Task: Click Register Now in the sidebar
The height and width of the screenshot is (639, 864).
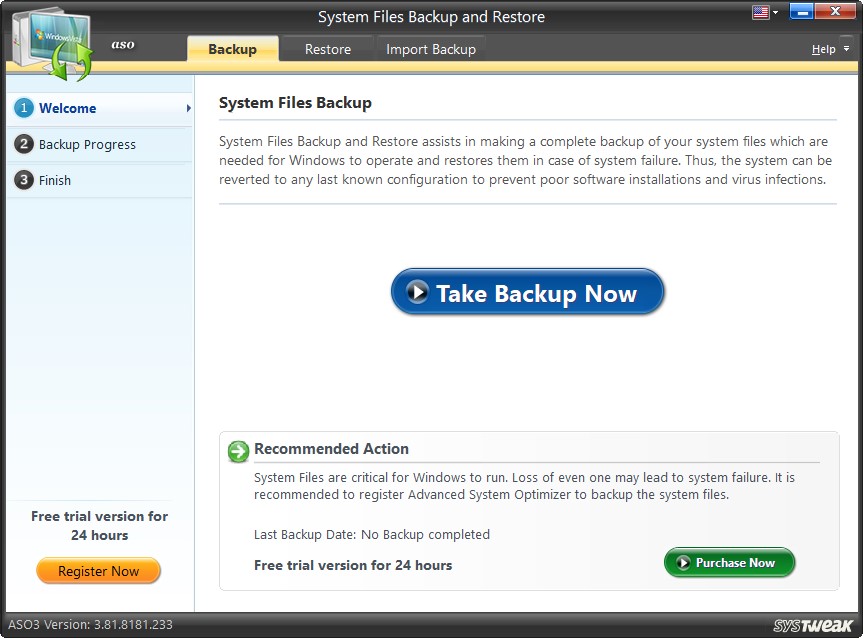Action: [98, 570]
